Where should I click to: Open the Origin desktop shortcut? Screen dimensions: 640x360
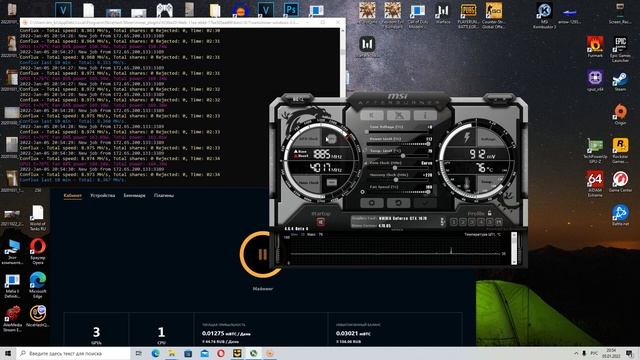pyautogui.click(x=620, y=114)
